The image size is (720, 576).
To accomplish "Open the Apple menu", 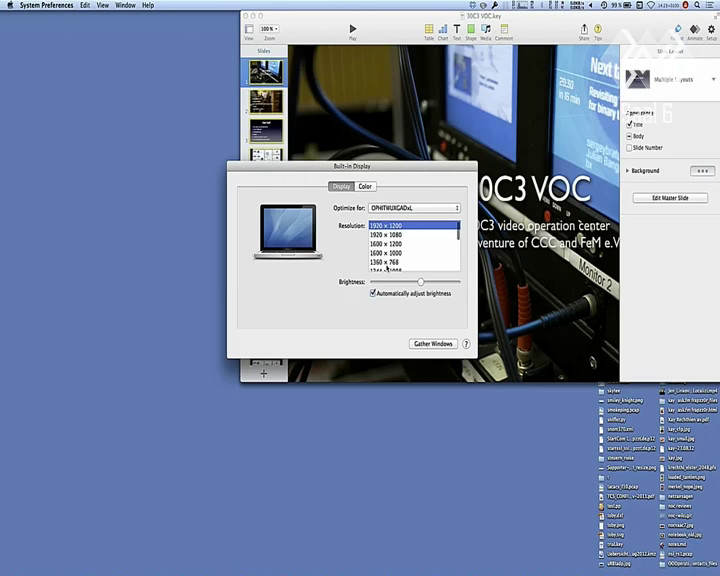I will pos(10,5).
